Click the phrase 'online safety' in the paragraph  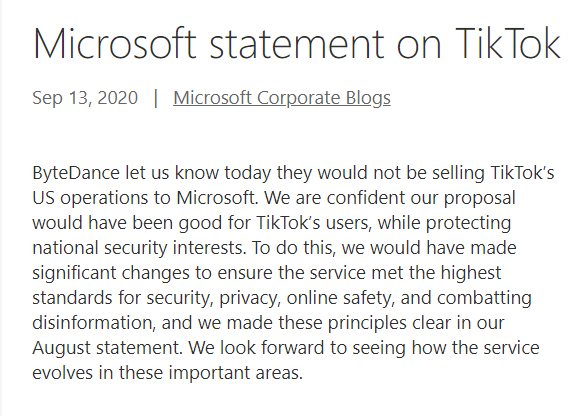tap(339, 298)
